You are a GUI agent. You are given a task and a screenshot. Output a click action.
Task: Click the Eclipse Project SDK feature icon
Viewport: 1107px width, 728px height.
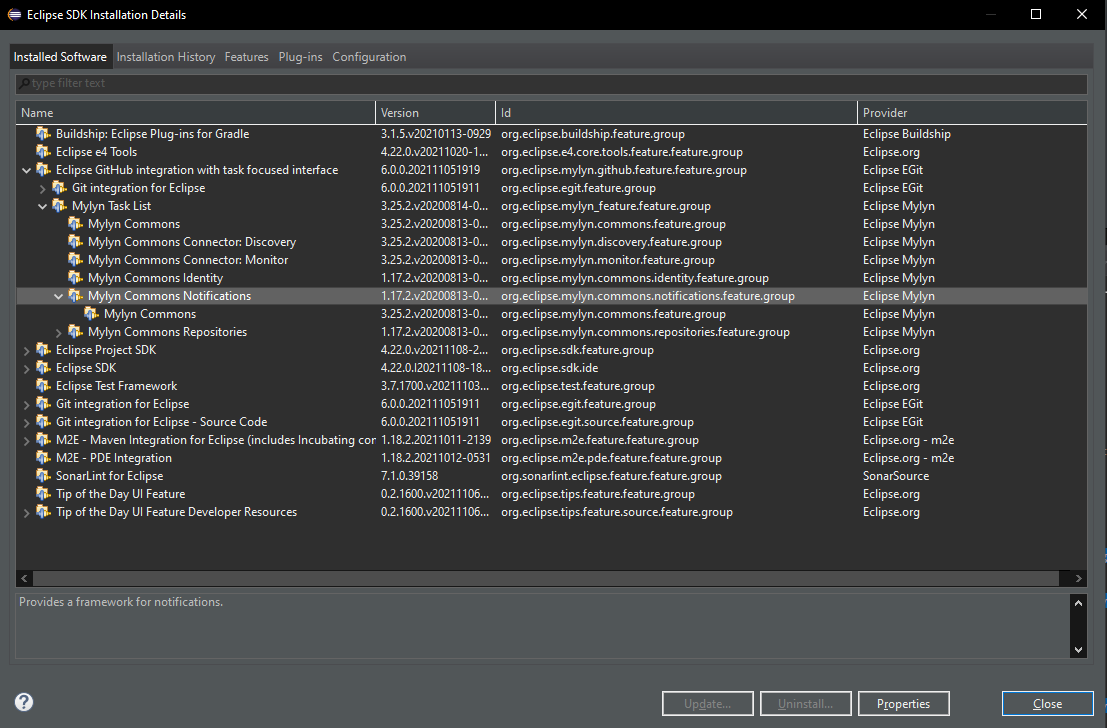click(43, 350)
